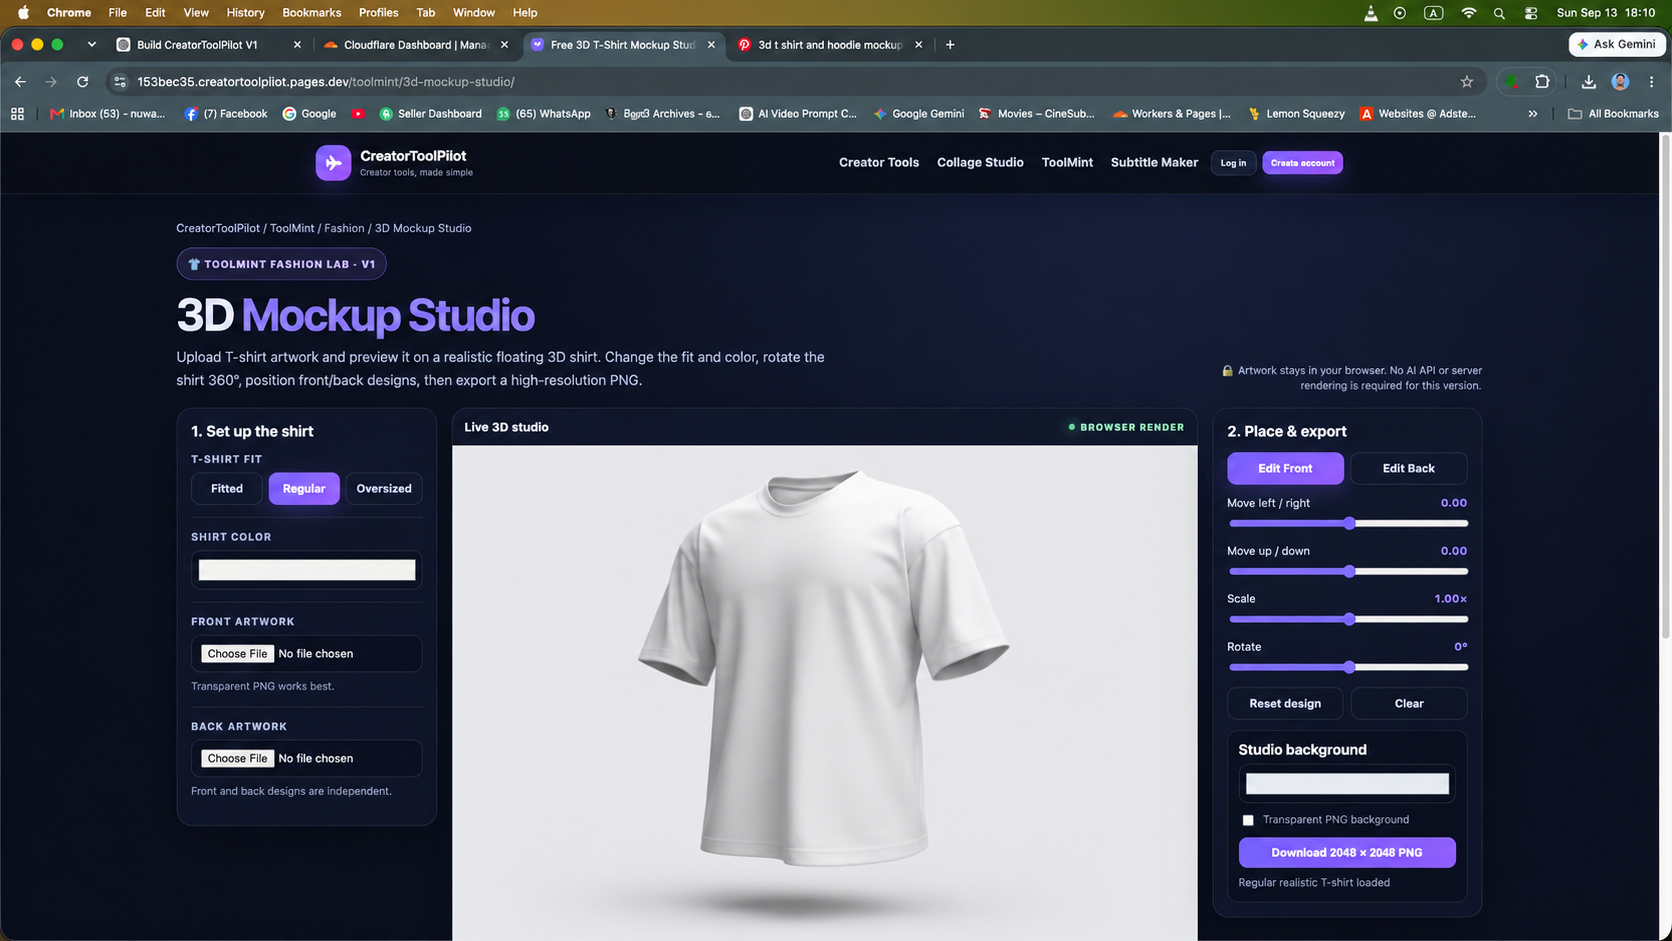The image size is (1672, 941).
Task: Open macOS Control Center icon
Action: click(x=1531, y=13)
